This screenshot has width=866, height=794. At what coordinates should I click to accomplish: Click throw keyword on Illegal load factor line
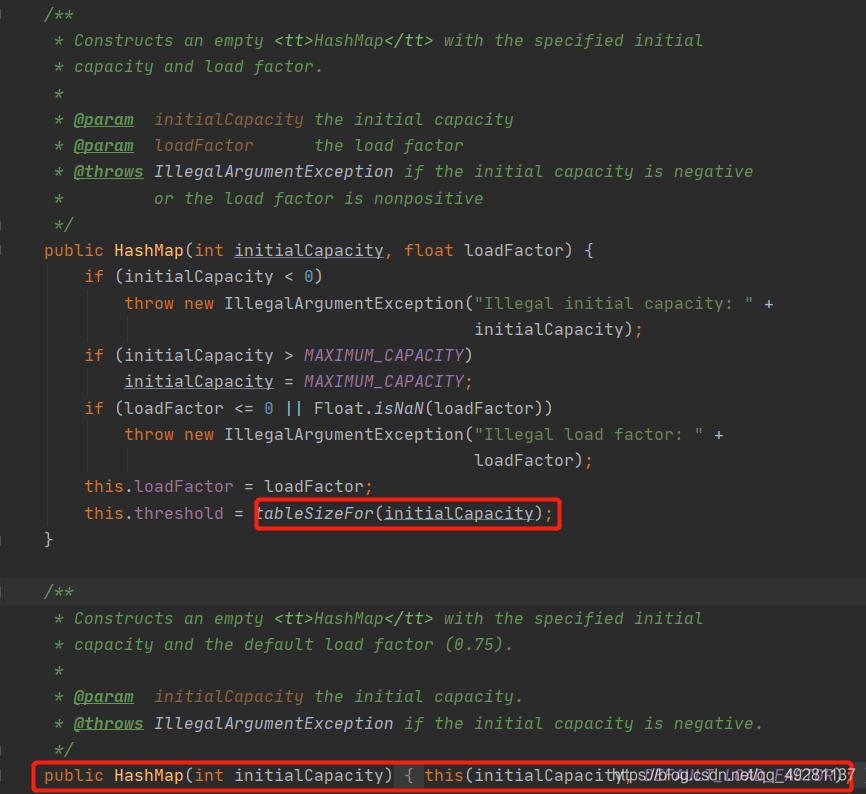(x=149, y=435)
